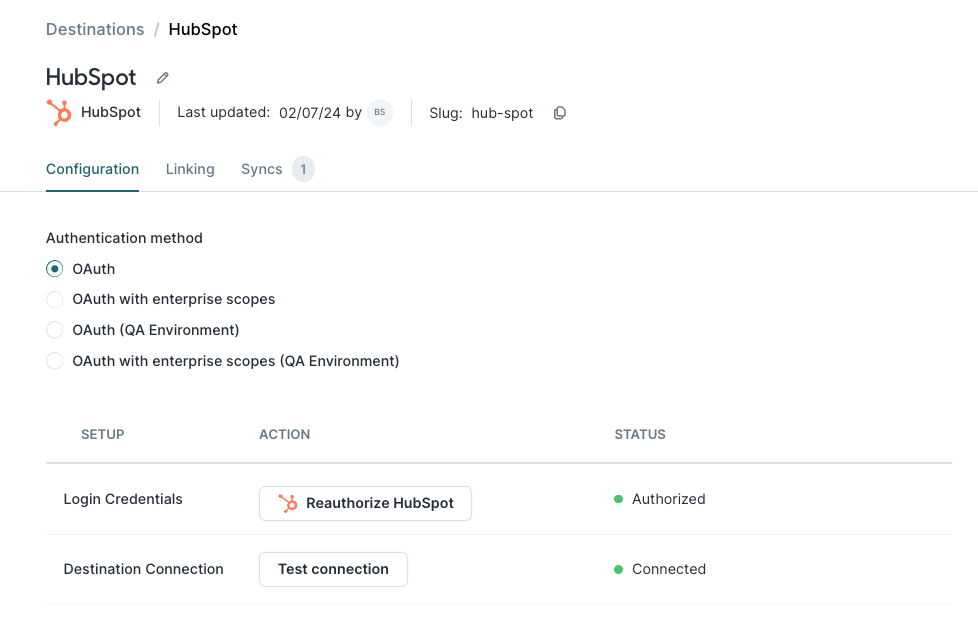Select OAuth (QA Environment) authentication method
978x635 pixels.
pos(54,330)
